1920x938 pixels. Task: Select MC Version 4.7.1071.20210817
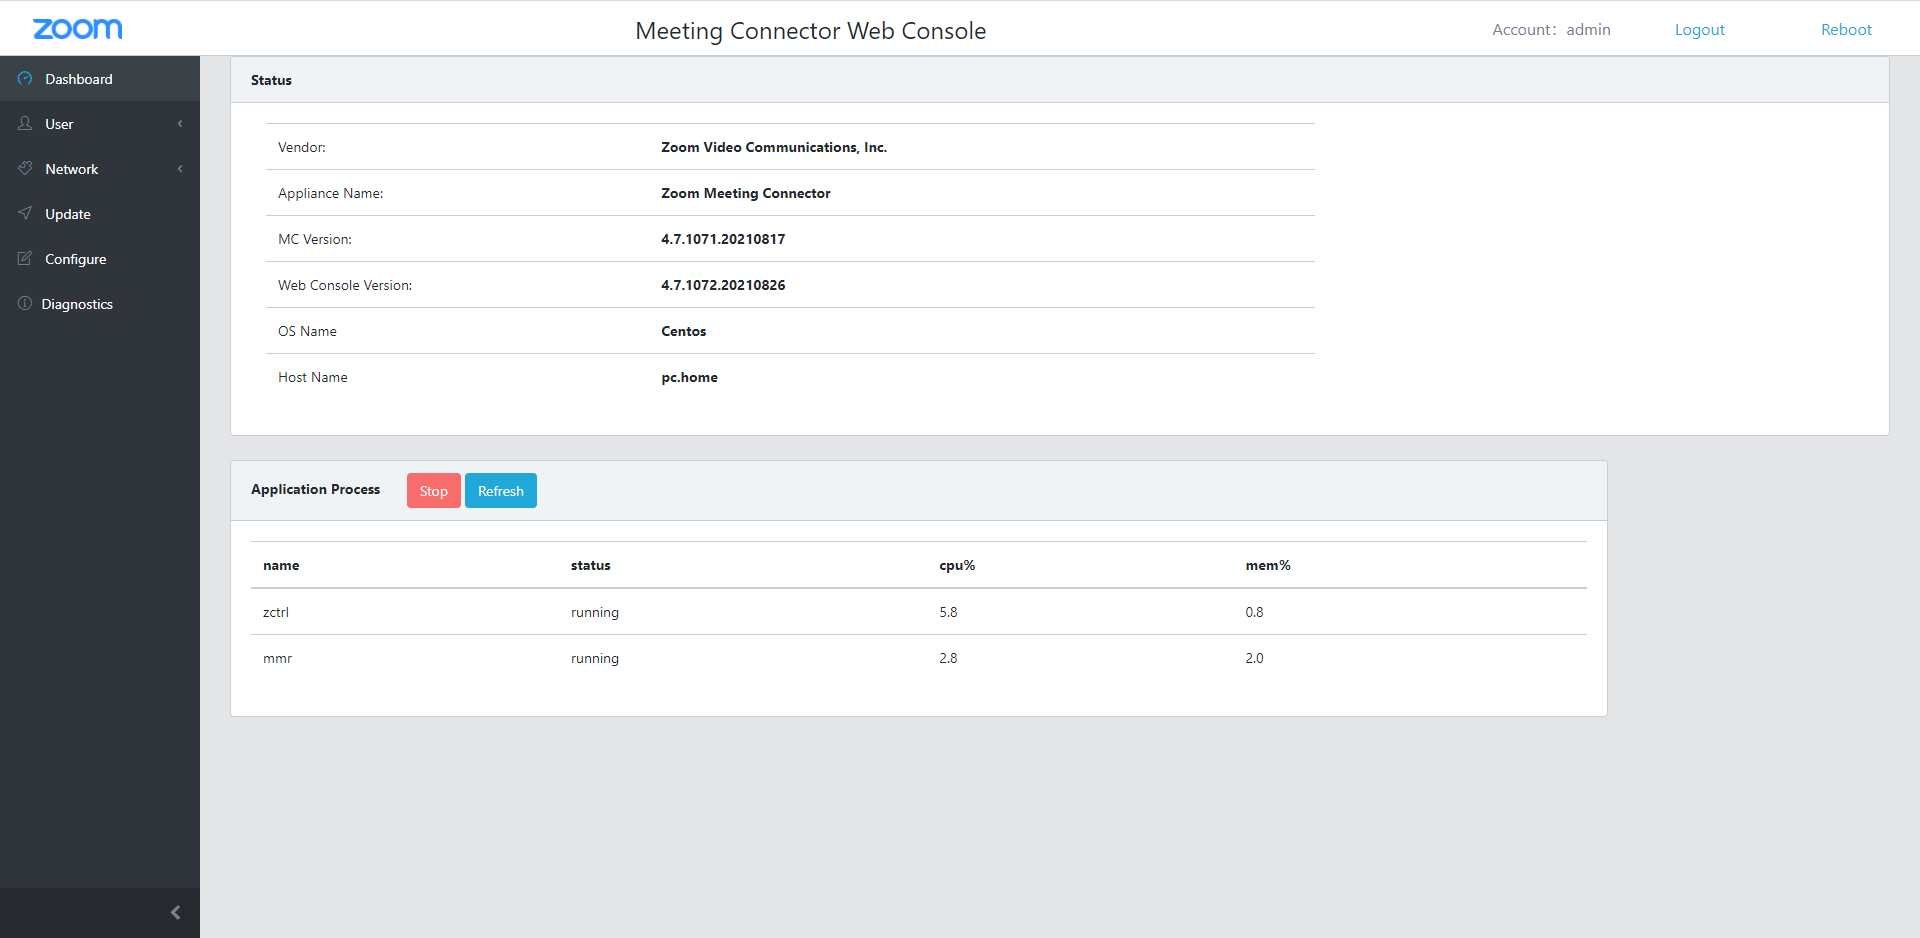click(x=723, y=239)
